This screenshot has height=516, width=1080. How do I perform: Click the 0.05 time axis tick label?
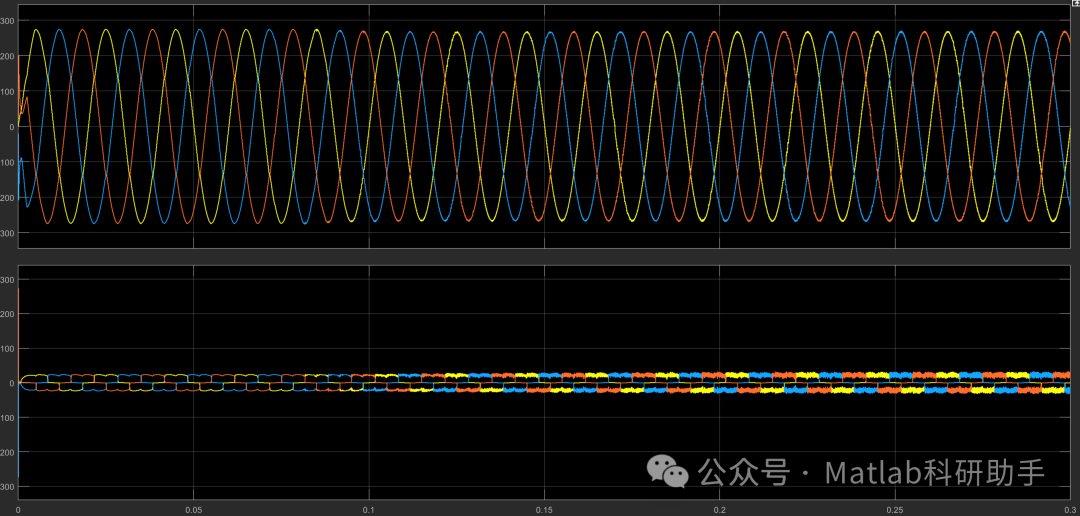tap(194, 510)
